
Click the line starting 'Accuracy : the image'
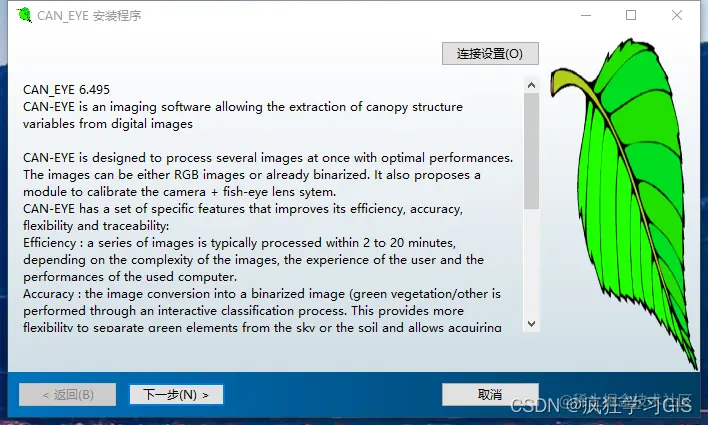tap(262, 294)
